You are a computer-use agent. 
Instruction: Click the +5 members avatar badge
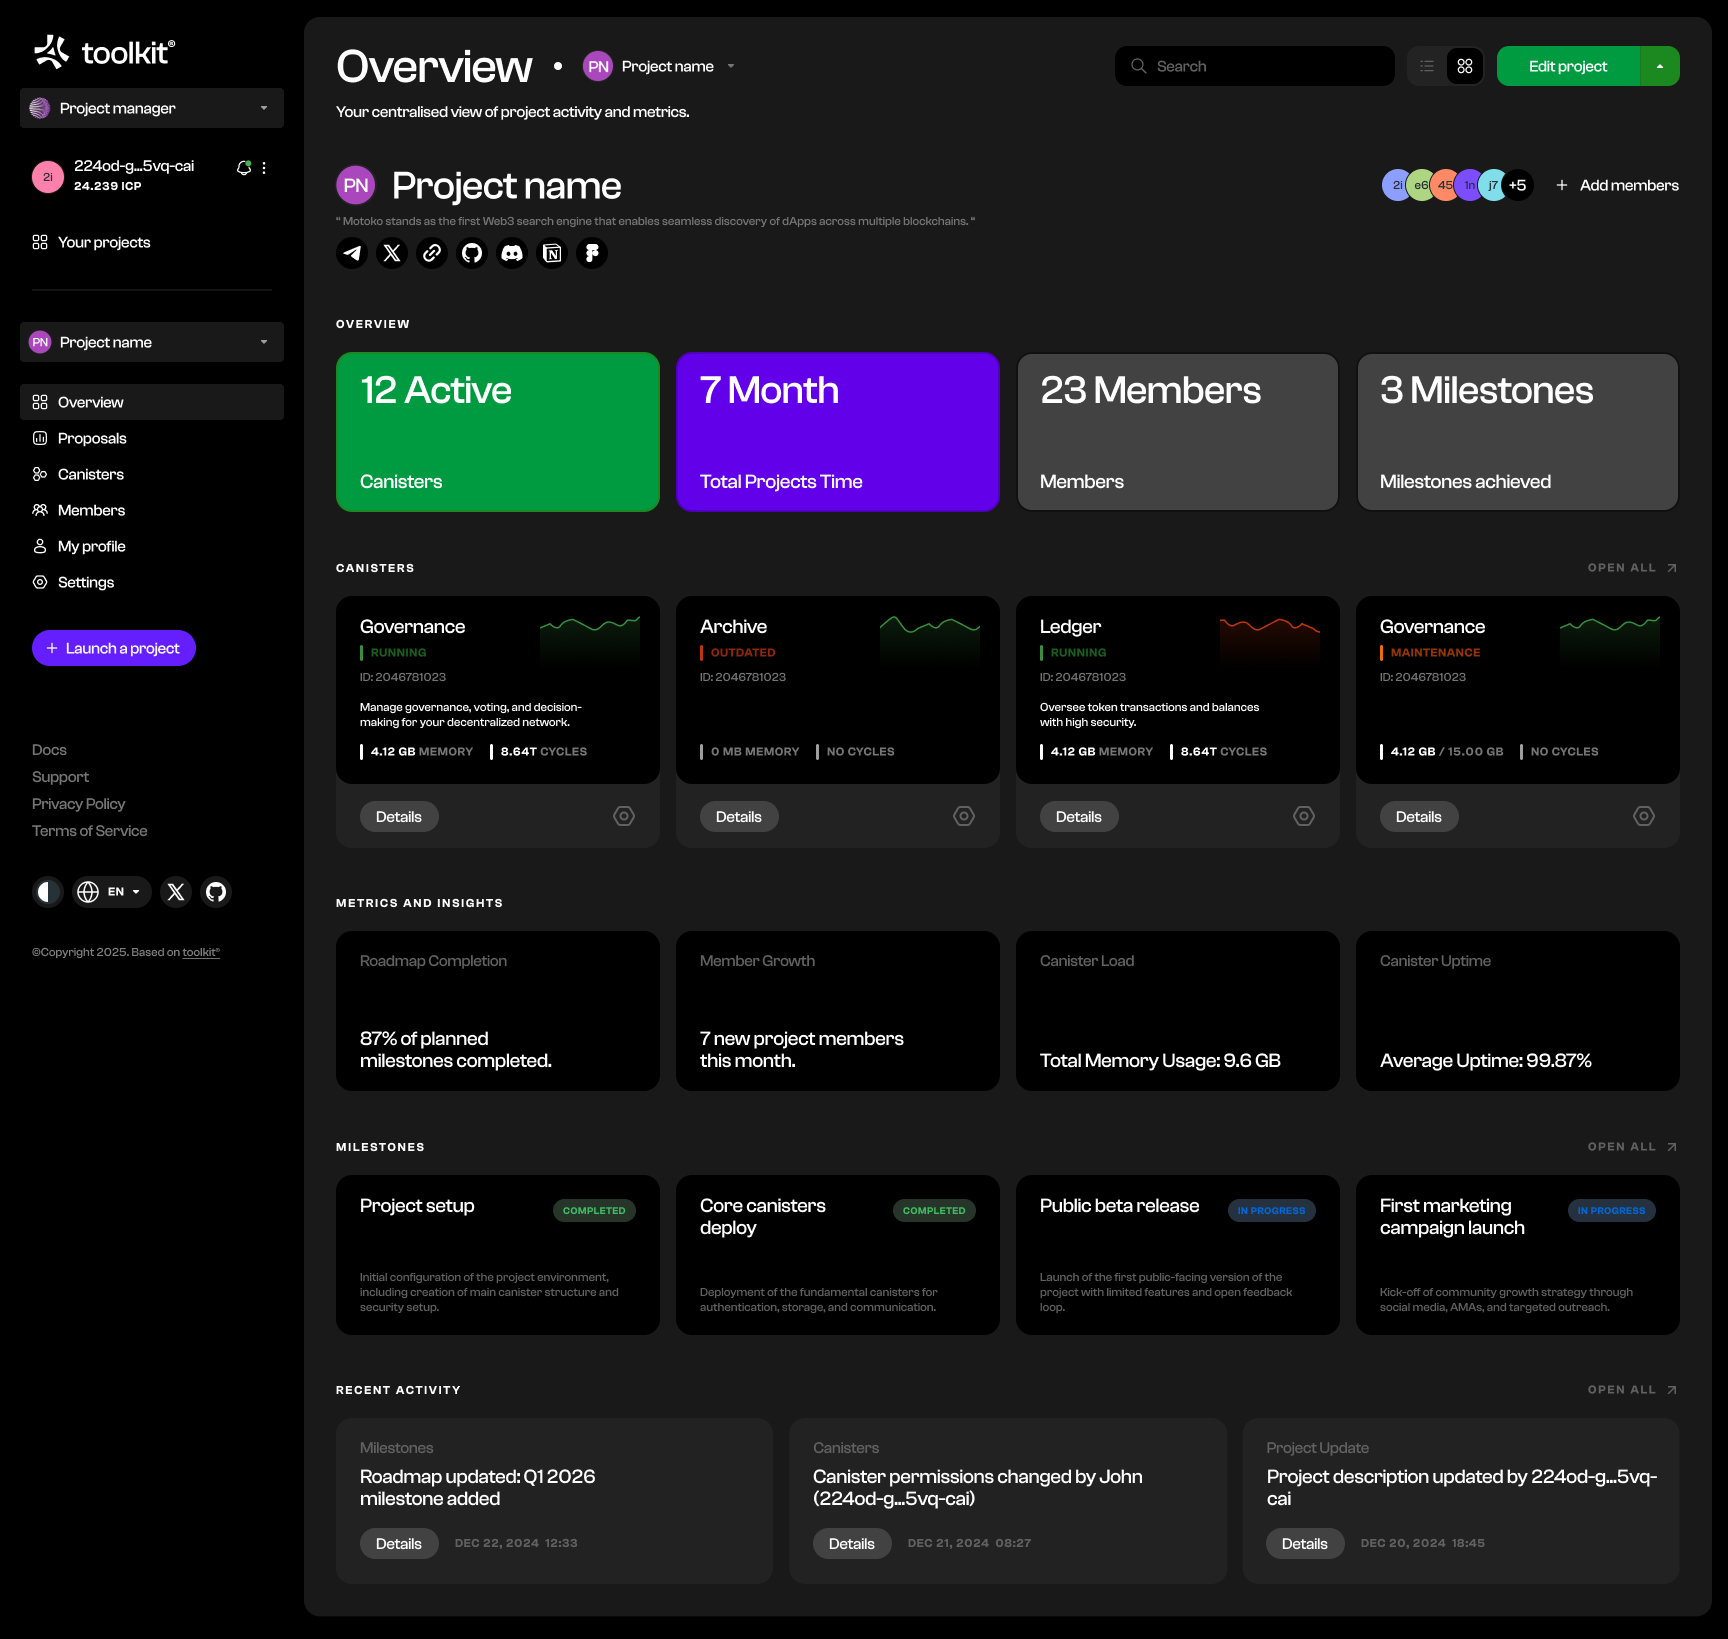tap(1517, 185)
